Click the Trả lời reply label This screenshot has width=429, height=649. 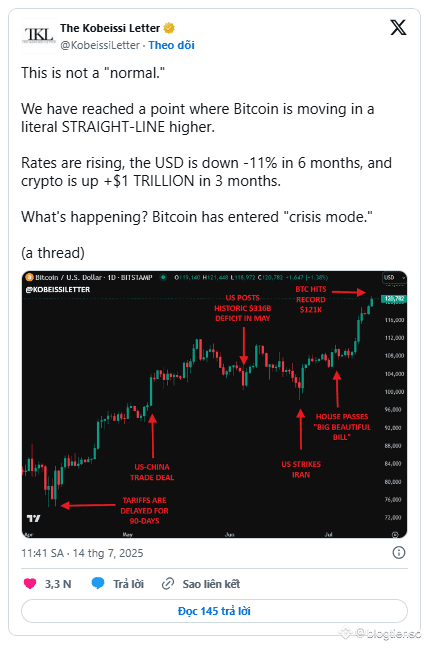click(x=128, y=584)
